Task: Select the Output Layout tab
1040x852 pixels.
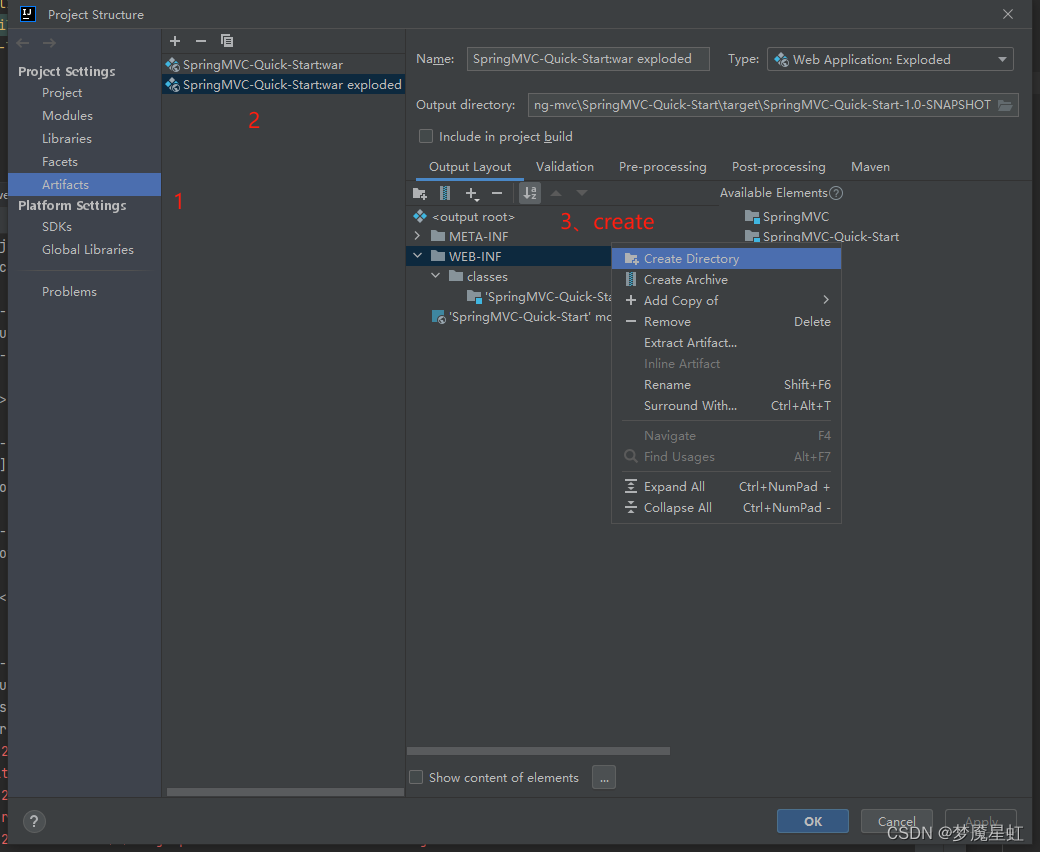Action: pos(470,167)
